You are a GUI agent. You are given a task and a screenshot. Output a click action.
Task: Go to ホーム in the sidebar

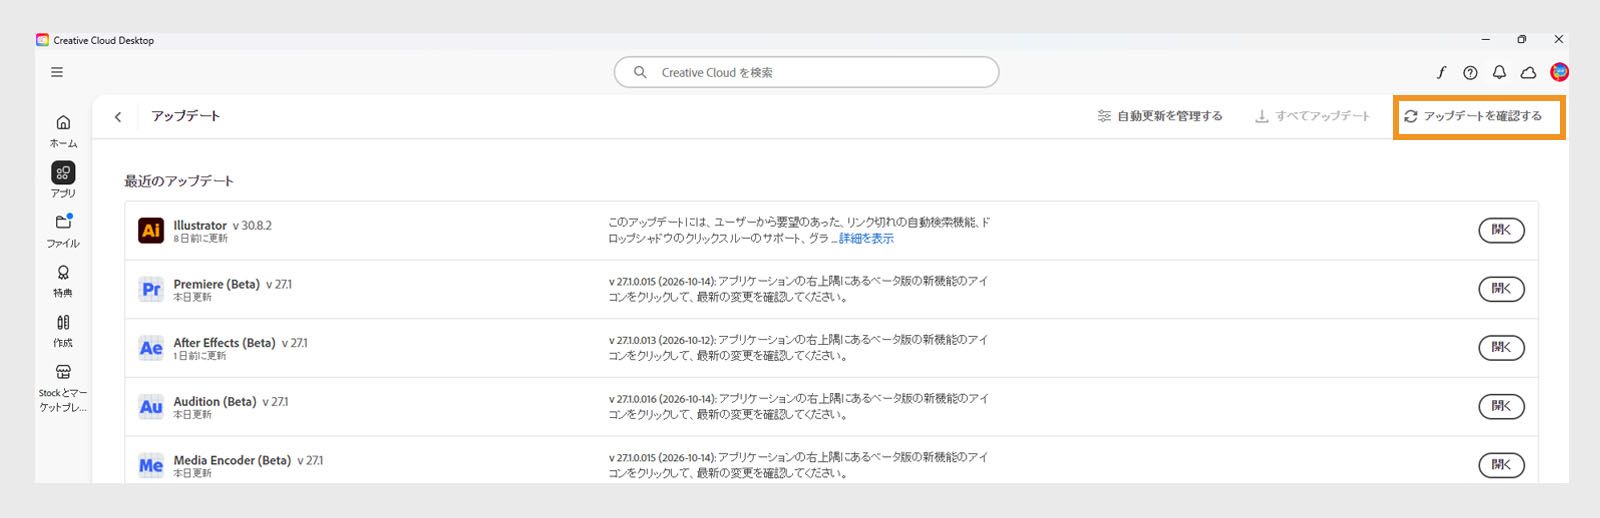63,130
